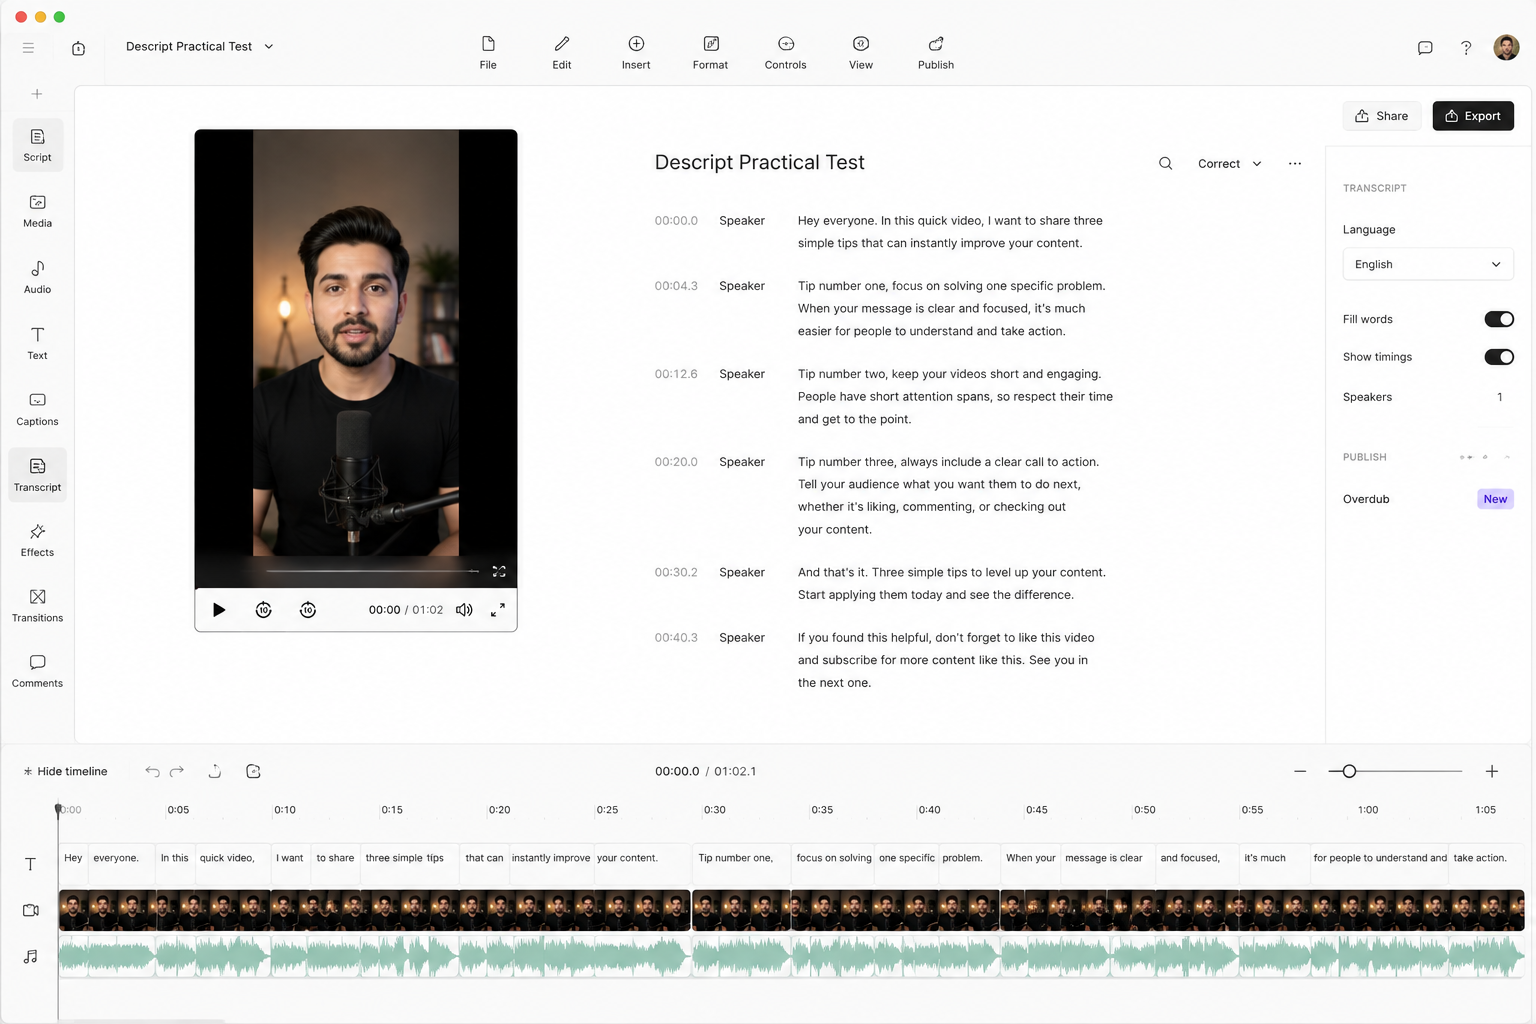1536x1024 pixels.
Task: Toggle the Fill words switch off
Action: tap(1499, 319)
